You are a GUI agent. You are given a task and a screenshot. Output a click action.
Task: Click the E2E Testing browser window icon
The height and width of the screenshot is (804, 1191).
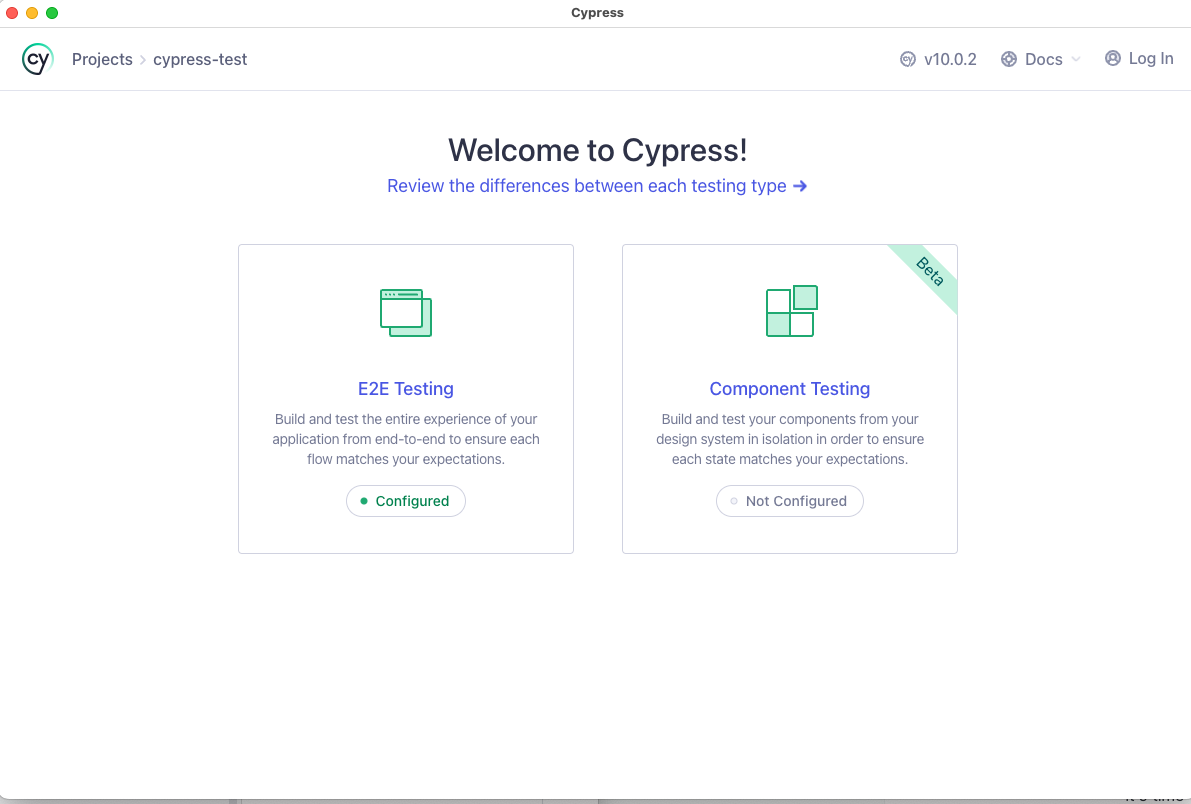click(x=406, y=312)
